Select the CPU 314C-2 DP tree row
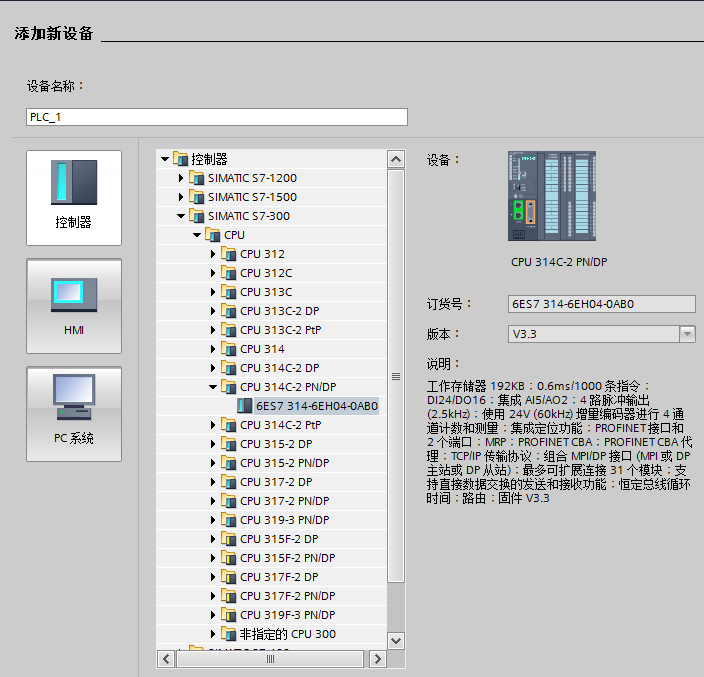The height and width of the screenshot is (677, 704). pos(271,368)
